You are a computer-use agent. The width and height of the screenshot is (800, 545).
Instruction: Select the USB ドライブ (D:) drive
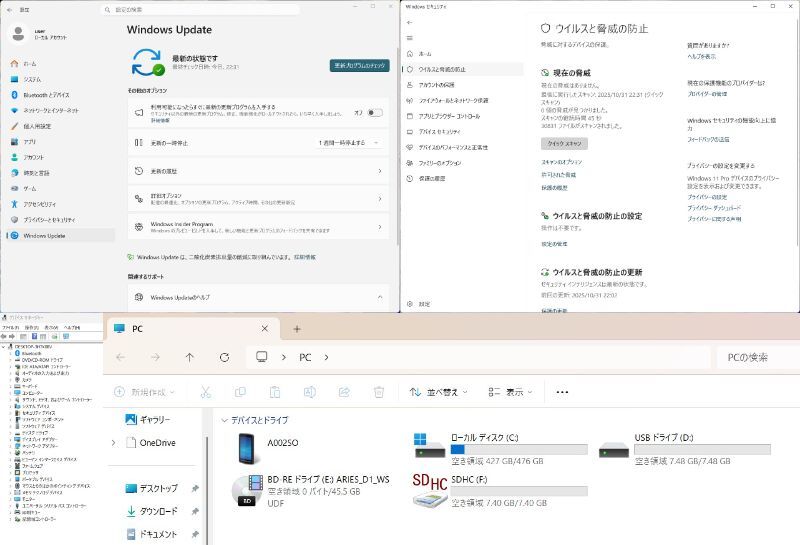pos(685,449)
